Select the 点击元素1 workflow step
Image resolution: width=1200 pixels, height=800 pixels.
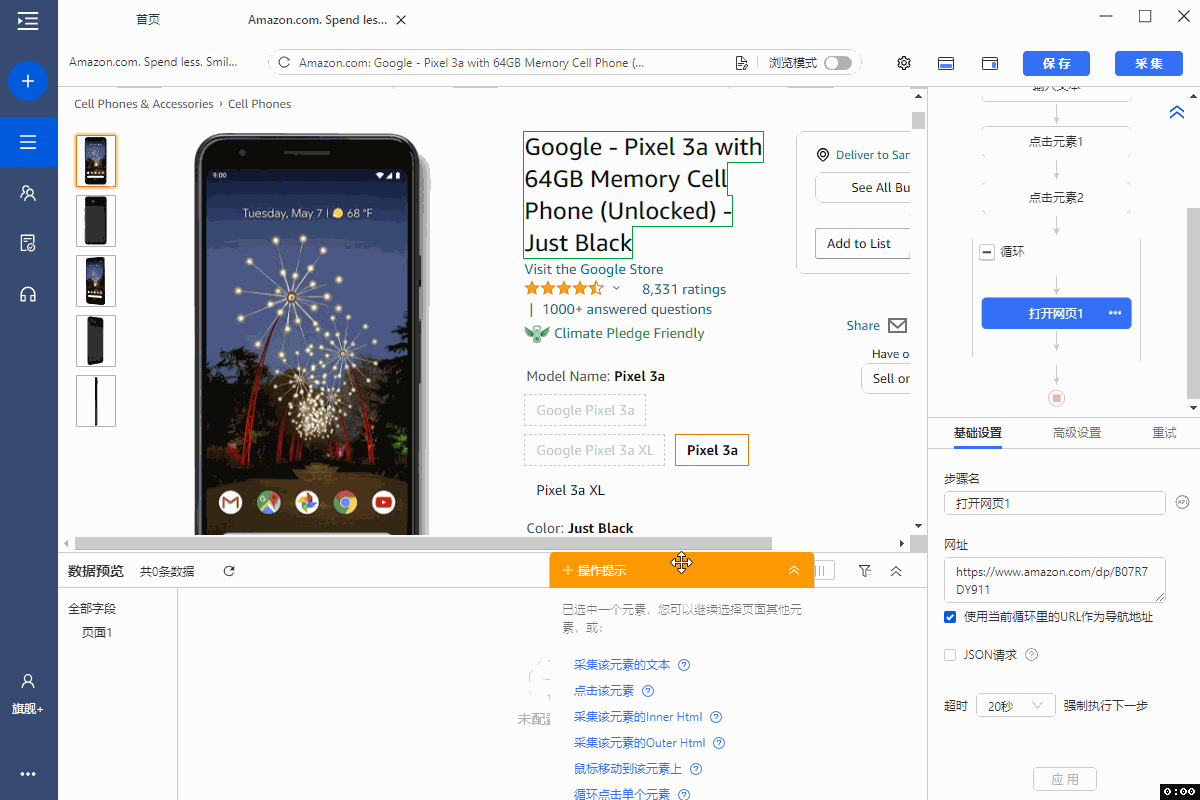pos(1056,142)
